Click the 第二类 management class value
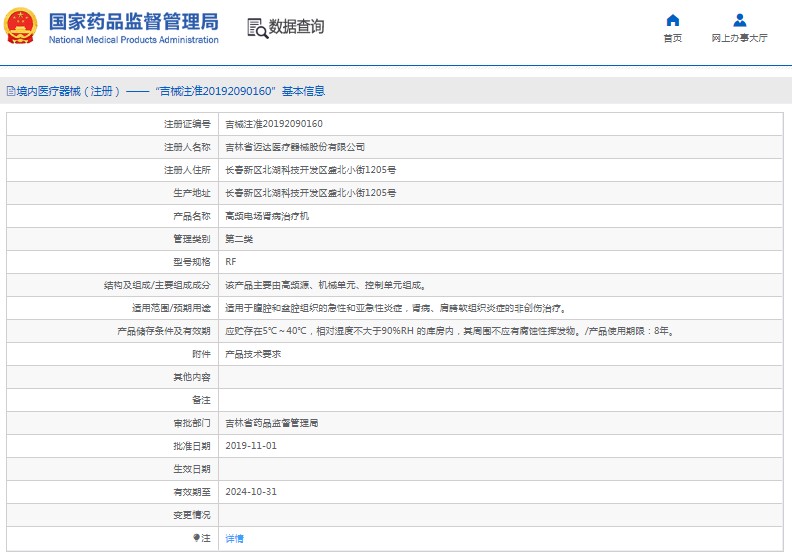Image resolution: width=792 pixels, height=559 pixels. [239, 239]
